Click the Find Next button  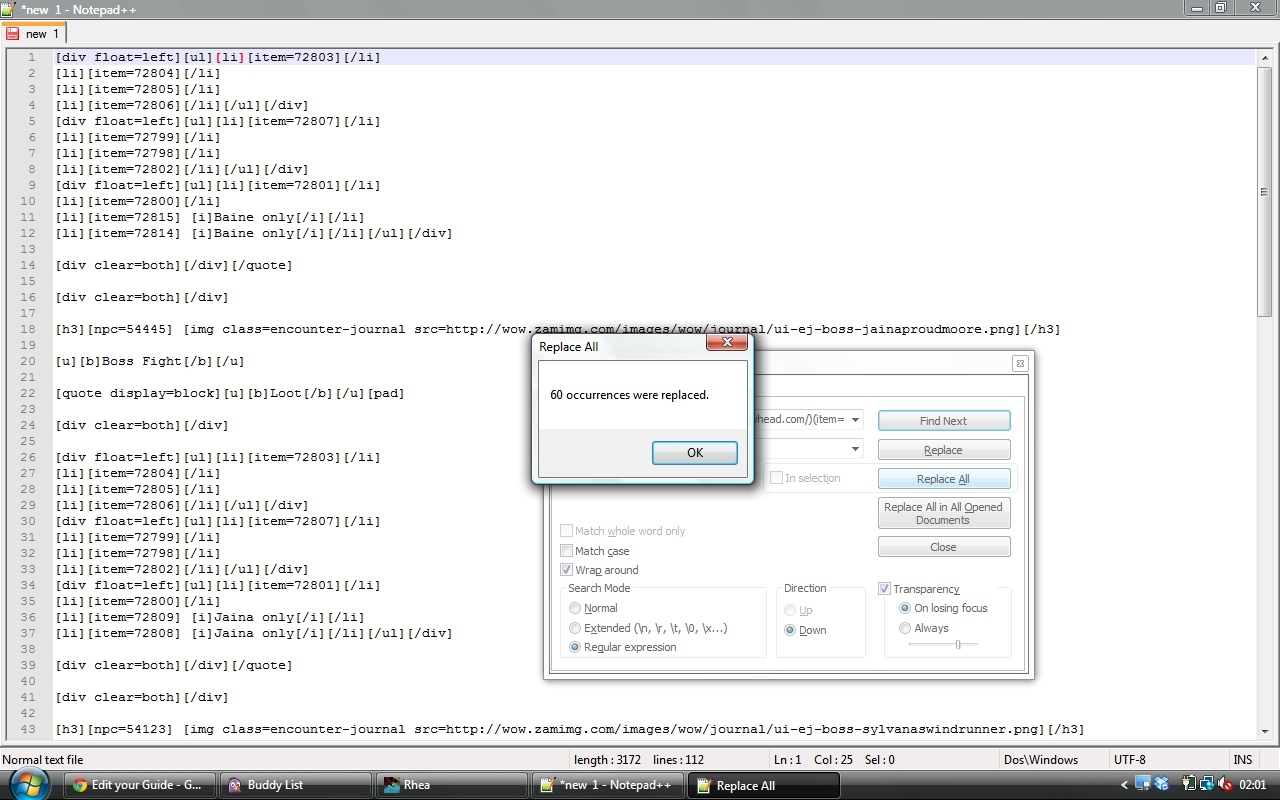(943, 421)
